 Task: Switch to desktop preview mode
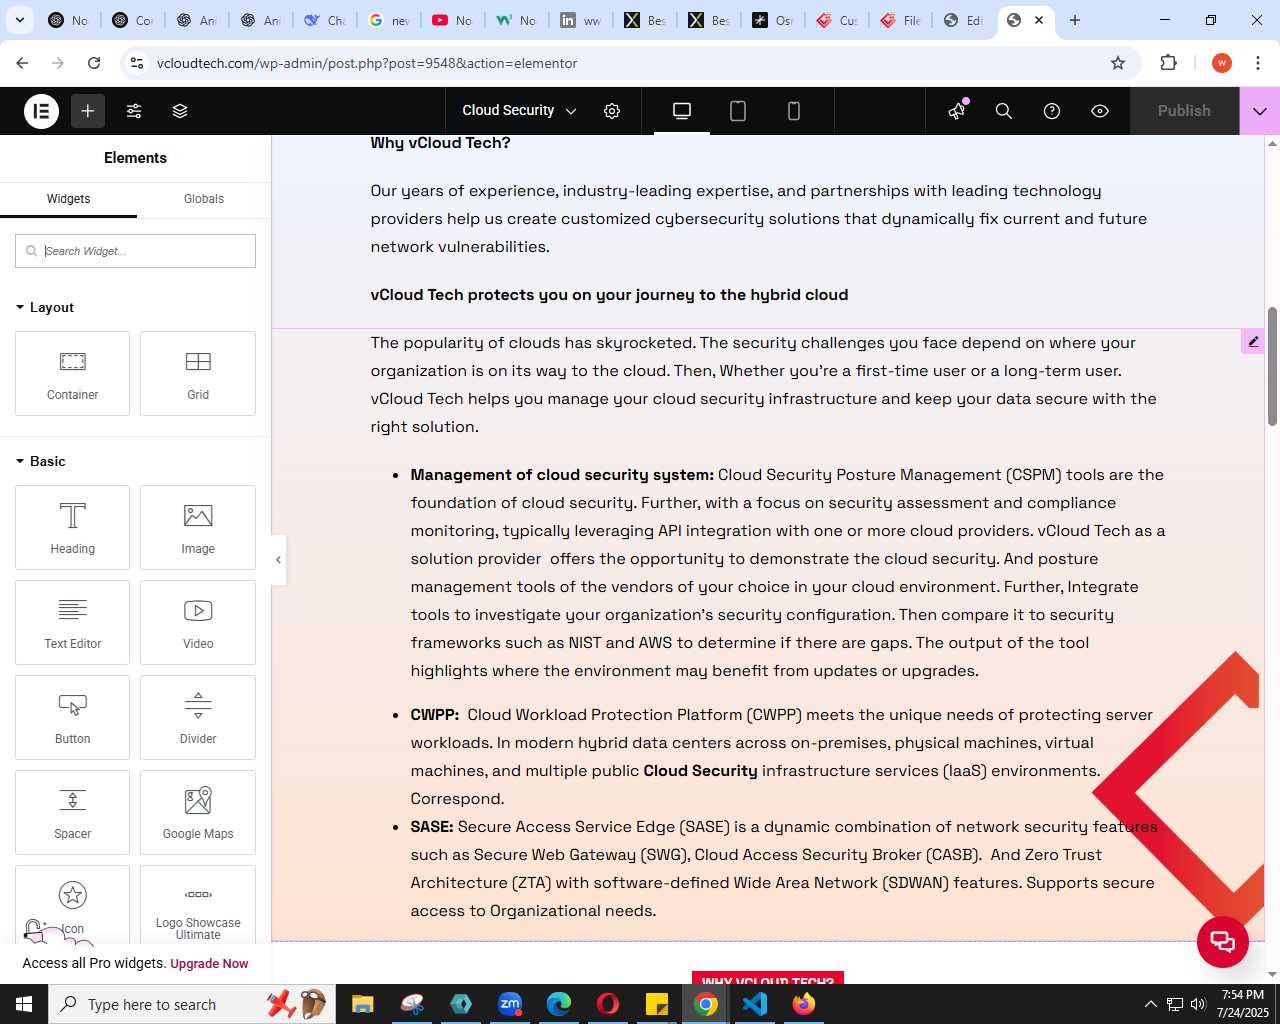click(x=682, y=111)
